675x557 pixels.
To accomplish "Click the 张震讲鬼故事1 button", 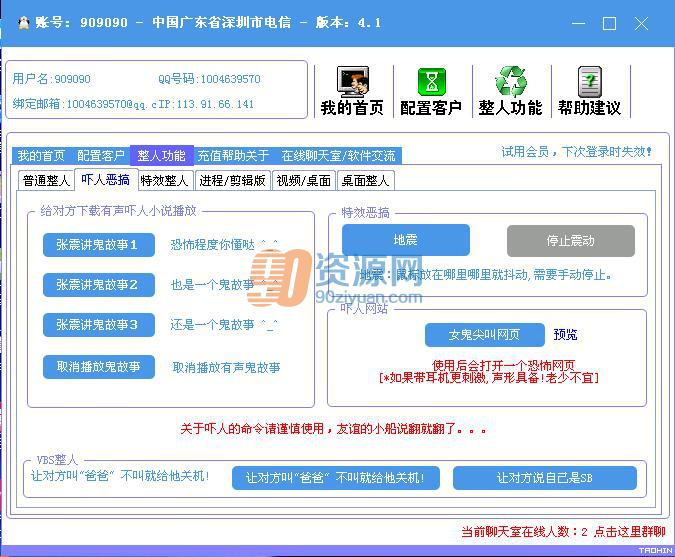I will point(99,244).
